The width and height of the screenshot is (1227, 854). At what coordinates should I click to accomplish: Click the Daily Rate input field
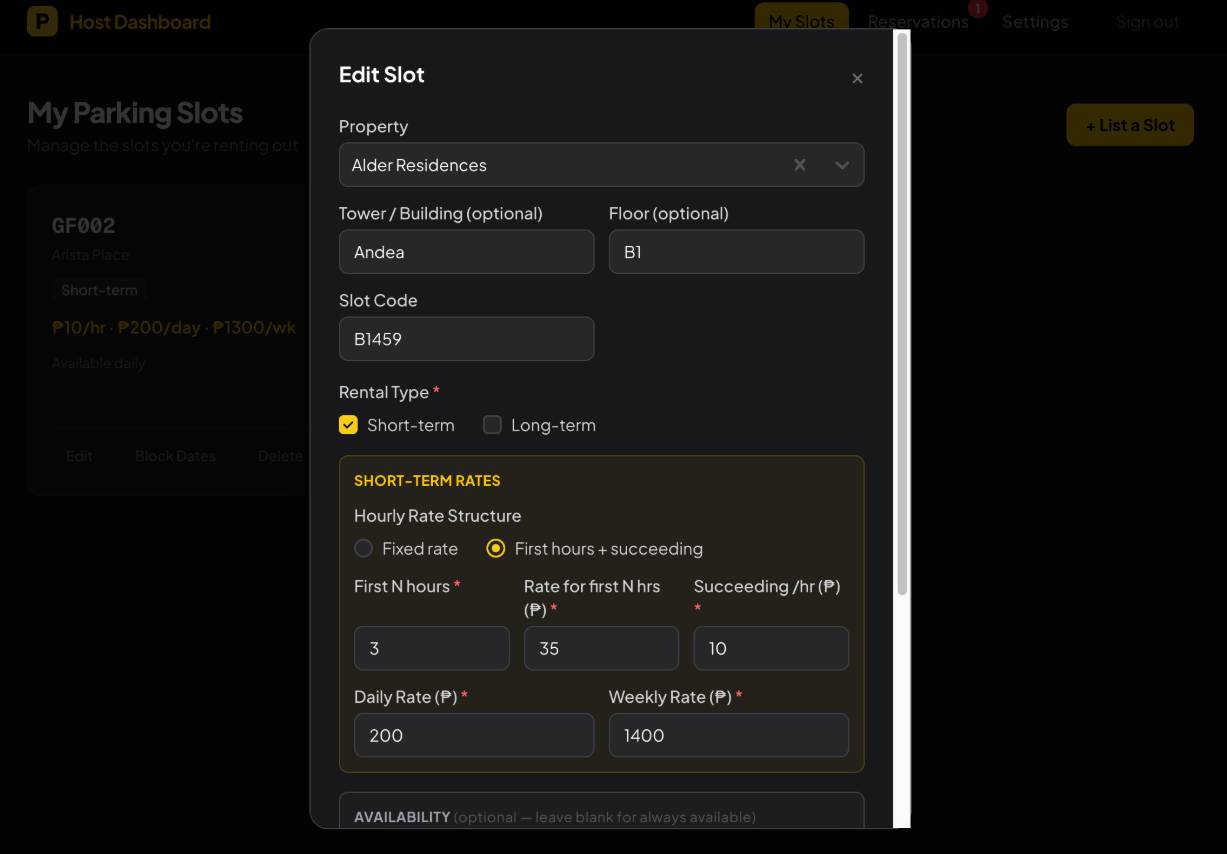tap(473, 735)
